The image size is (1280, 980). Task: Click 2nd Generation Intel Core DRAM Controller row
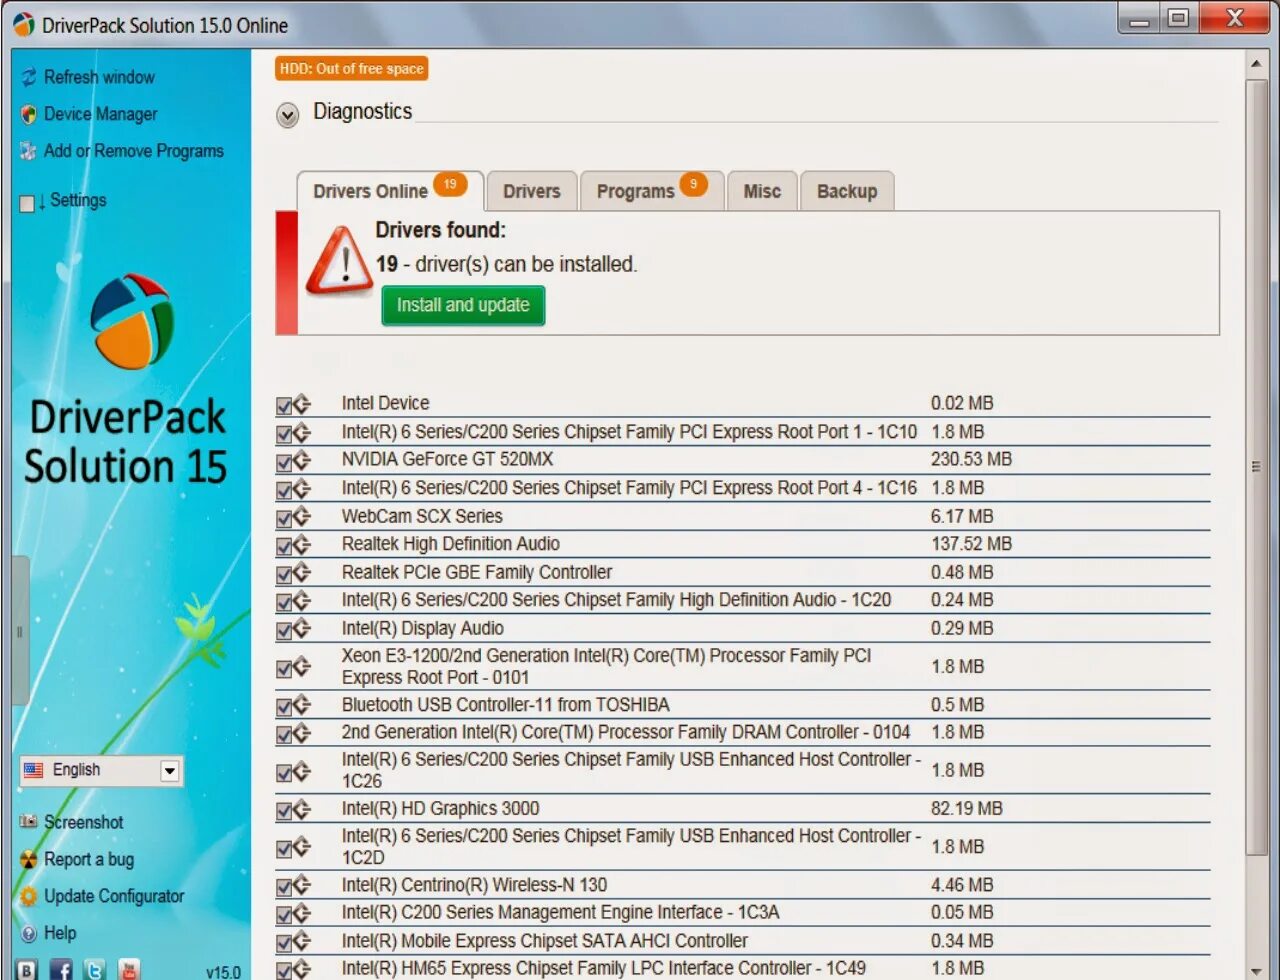(742, 732)
